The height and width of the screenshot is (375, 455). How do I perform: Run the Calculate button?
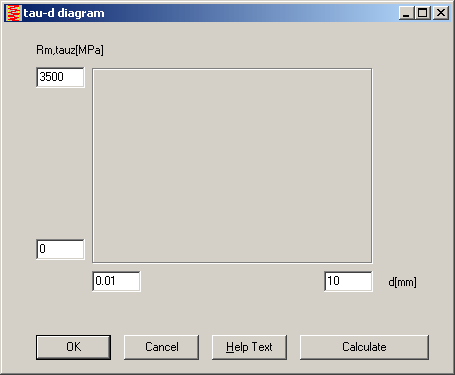pos(364,347)
